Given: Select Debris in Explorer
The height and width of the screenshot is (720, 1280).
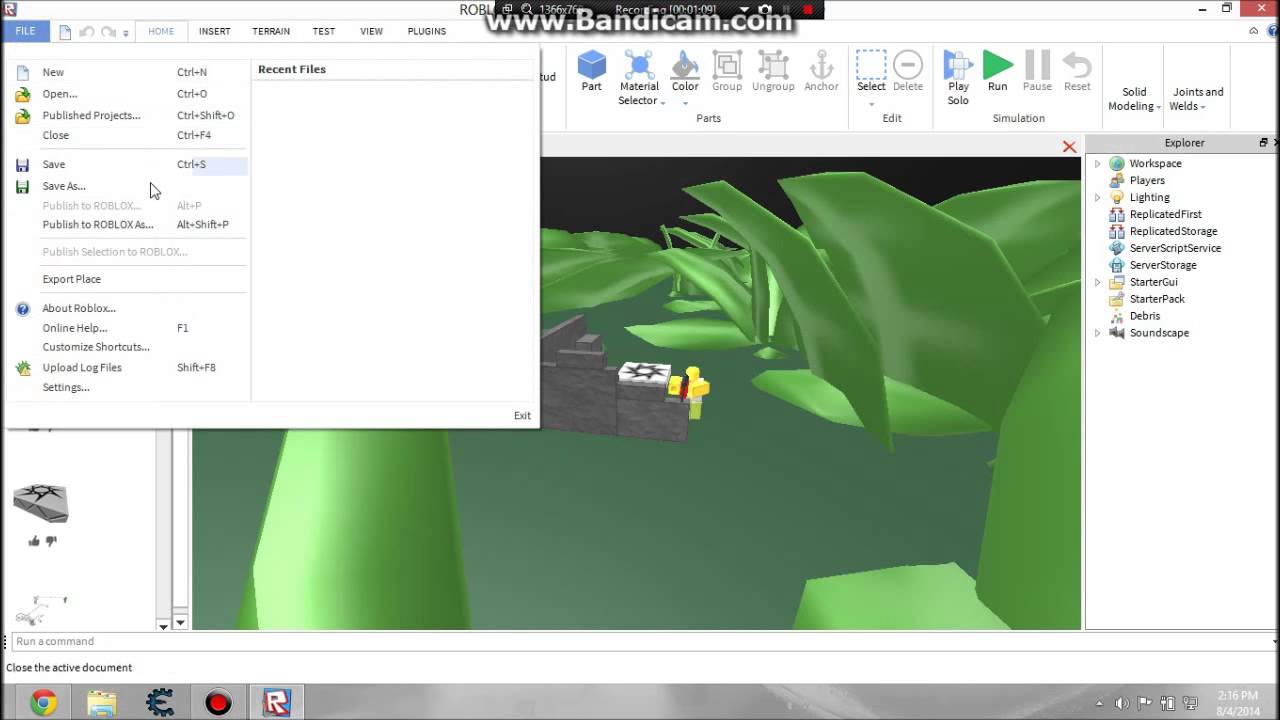Looking at the screenshot, I should tap(1144, 316).
